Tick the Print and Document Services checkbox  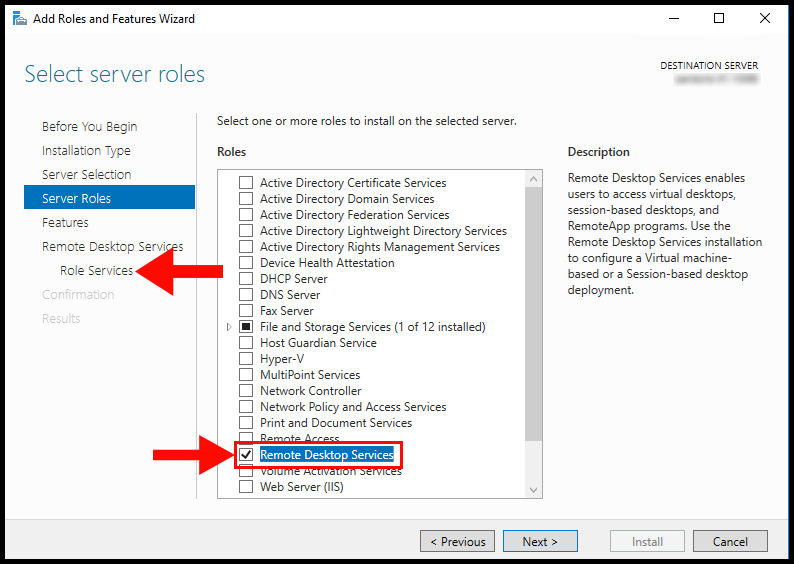coord(246,423)
